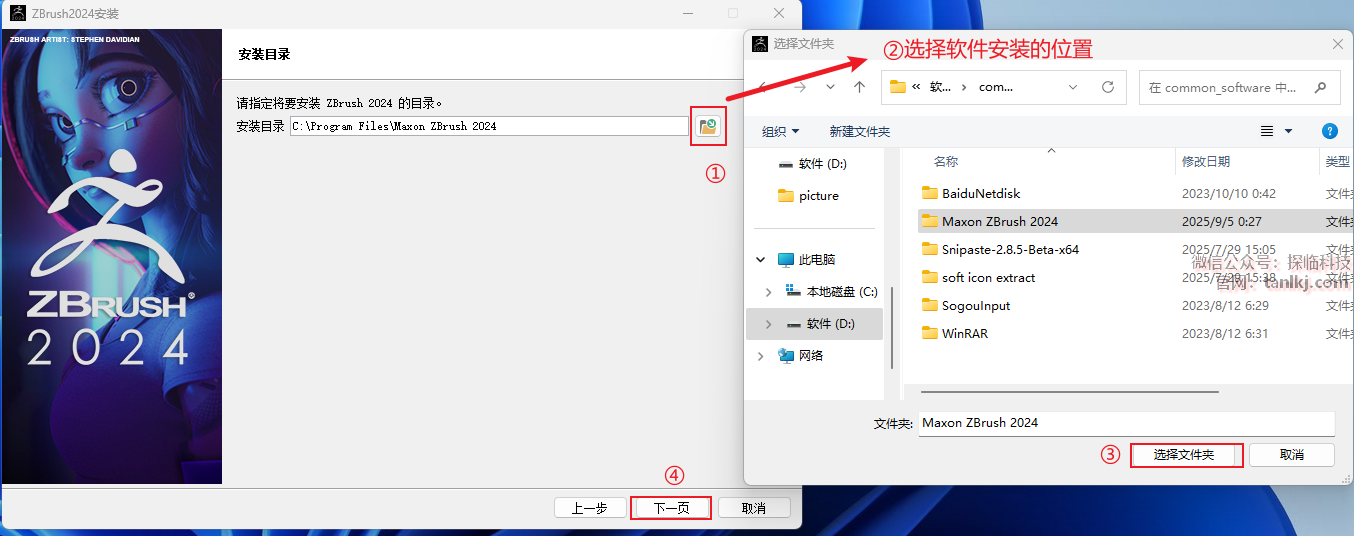Click the install directory path field
Viewport: 1354px width, 536px height.
click(x=489, y=126)
